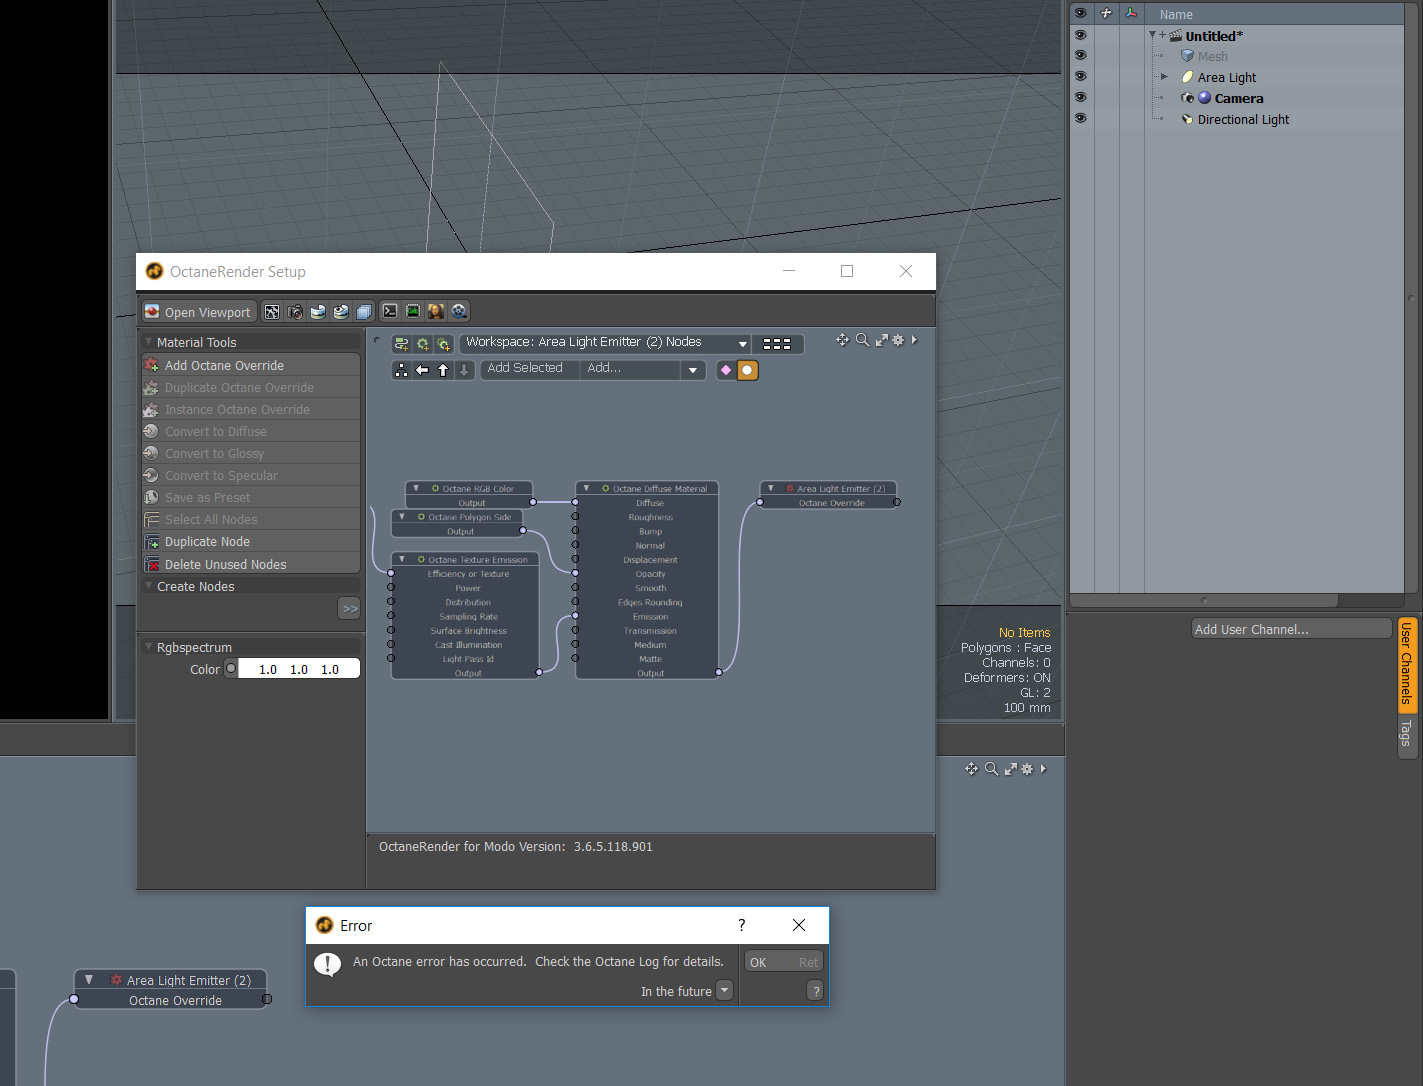Expand the Area Light tree item
The height and width of the screenshot is (1086, 1423).
[x=1164, y=76]
